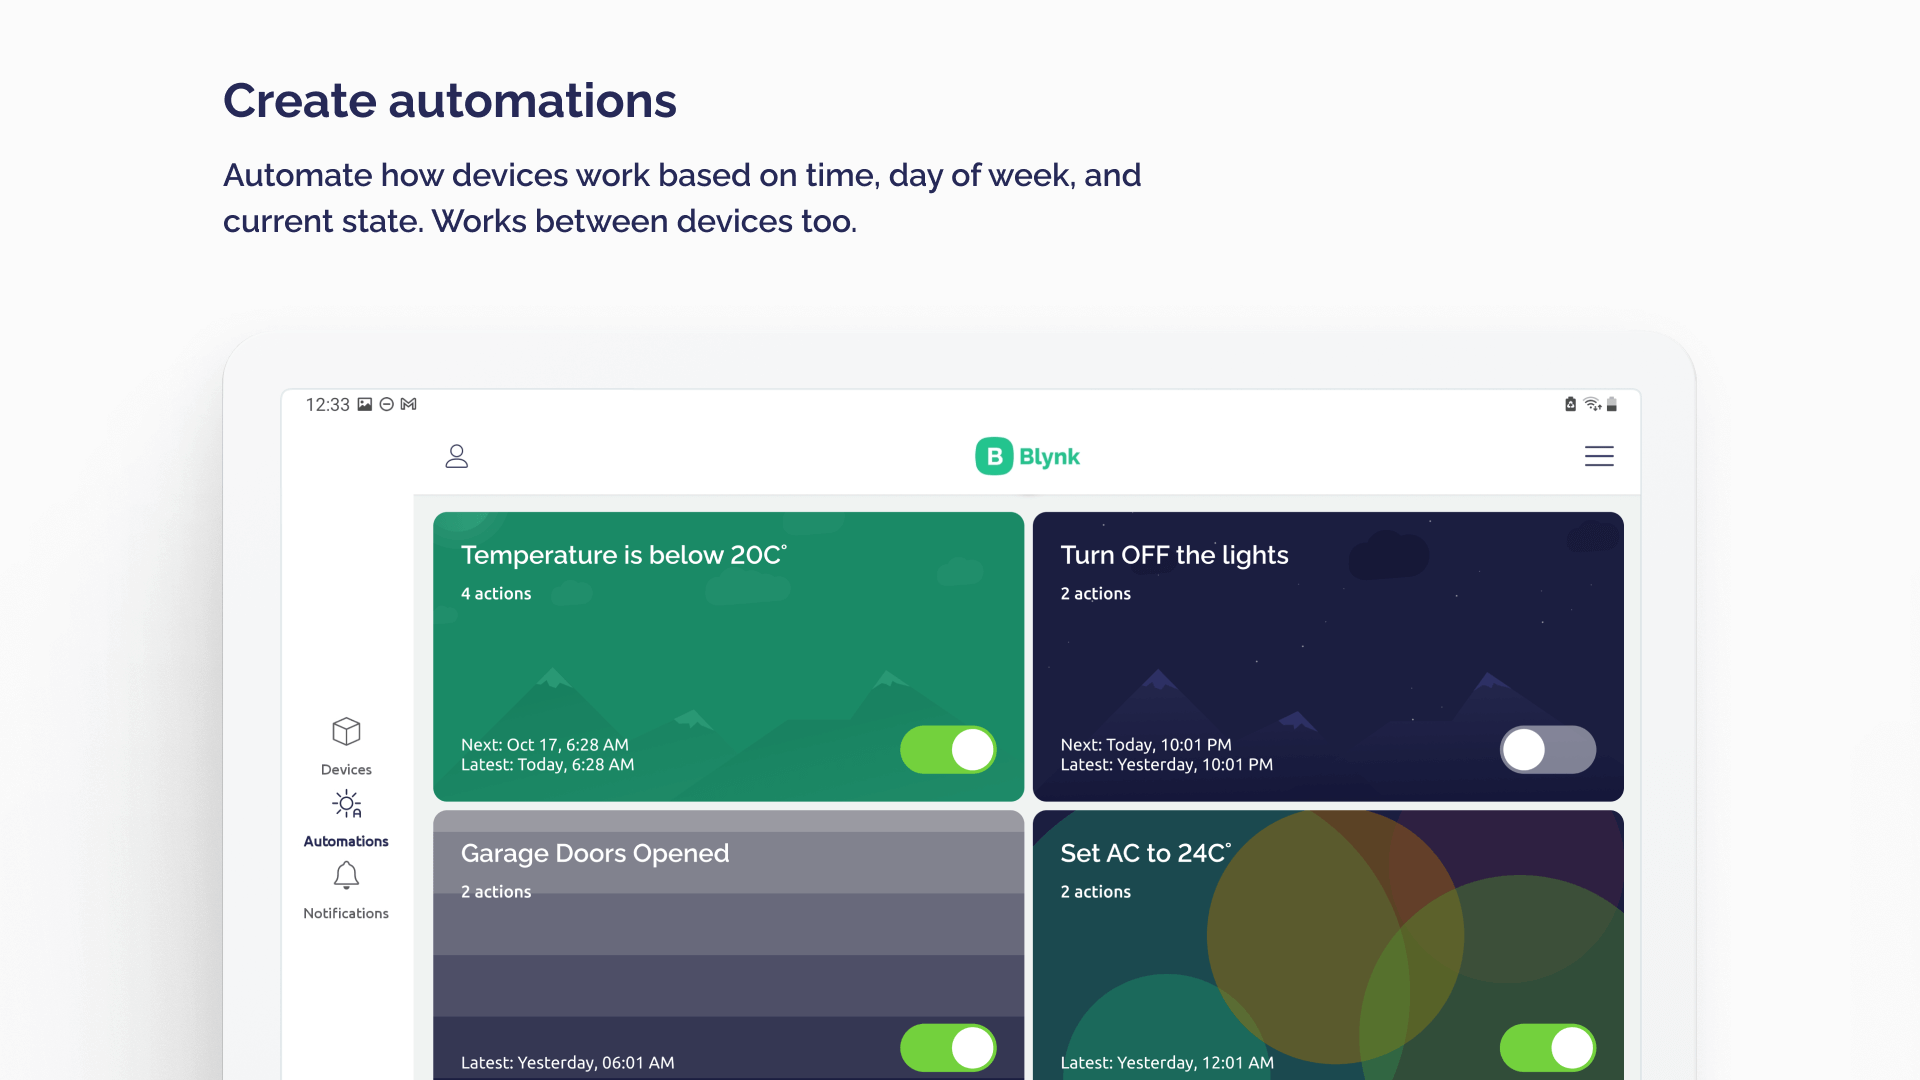
Task: Click the Wi-Fi status icon
Action: [x=1592, y=404]
